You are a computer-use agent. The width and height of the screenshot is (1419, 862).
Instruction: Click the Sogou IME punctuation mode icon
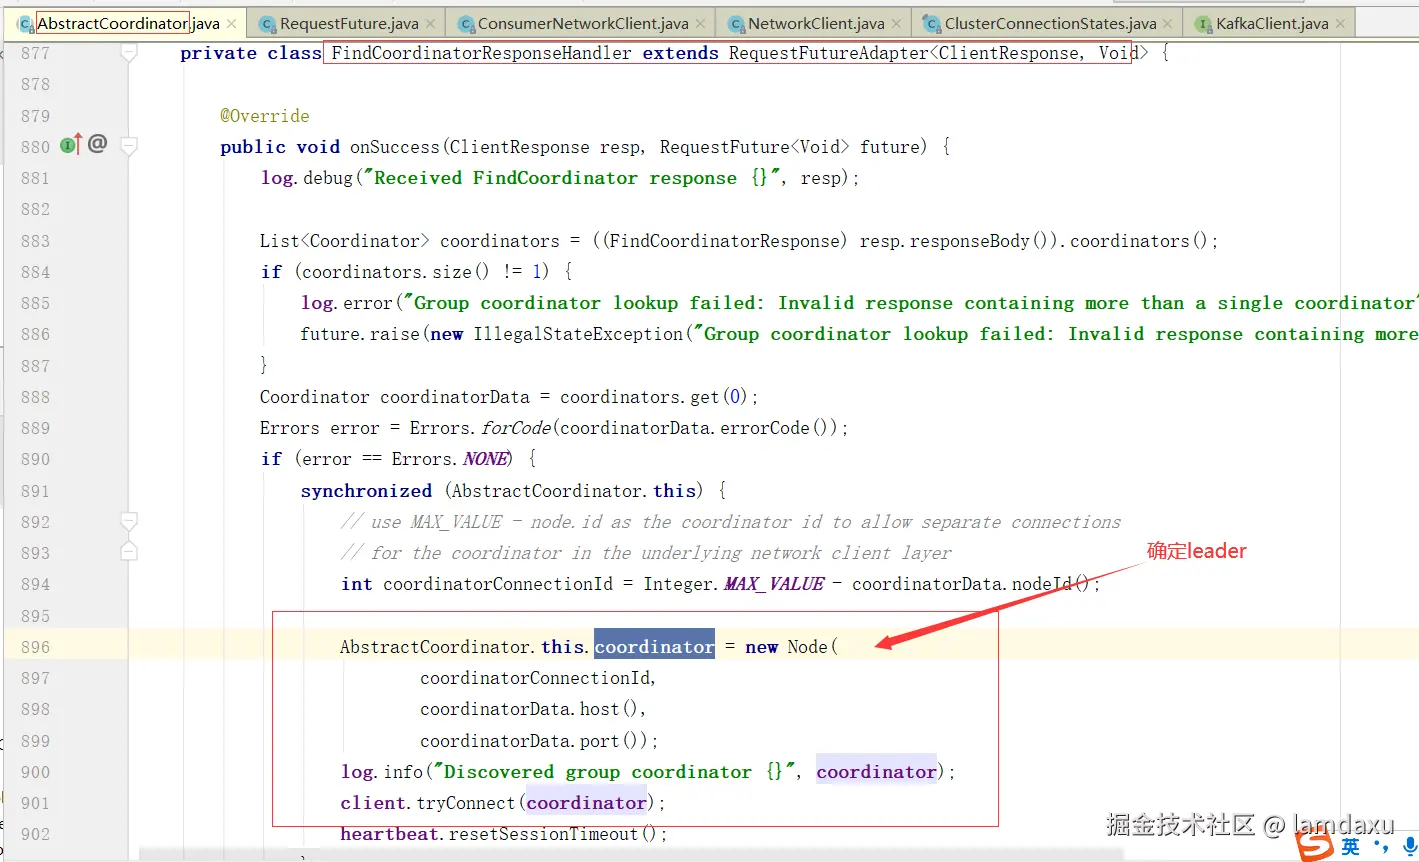[x=1382, y=847]
